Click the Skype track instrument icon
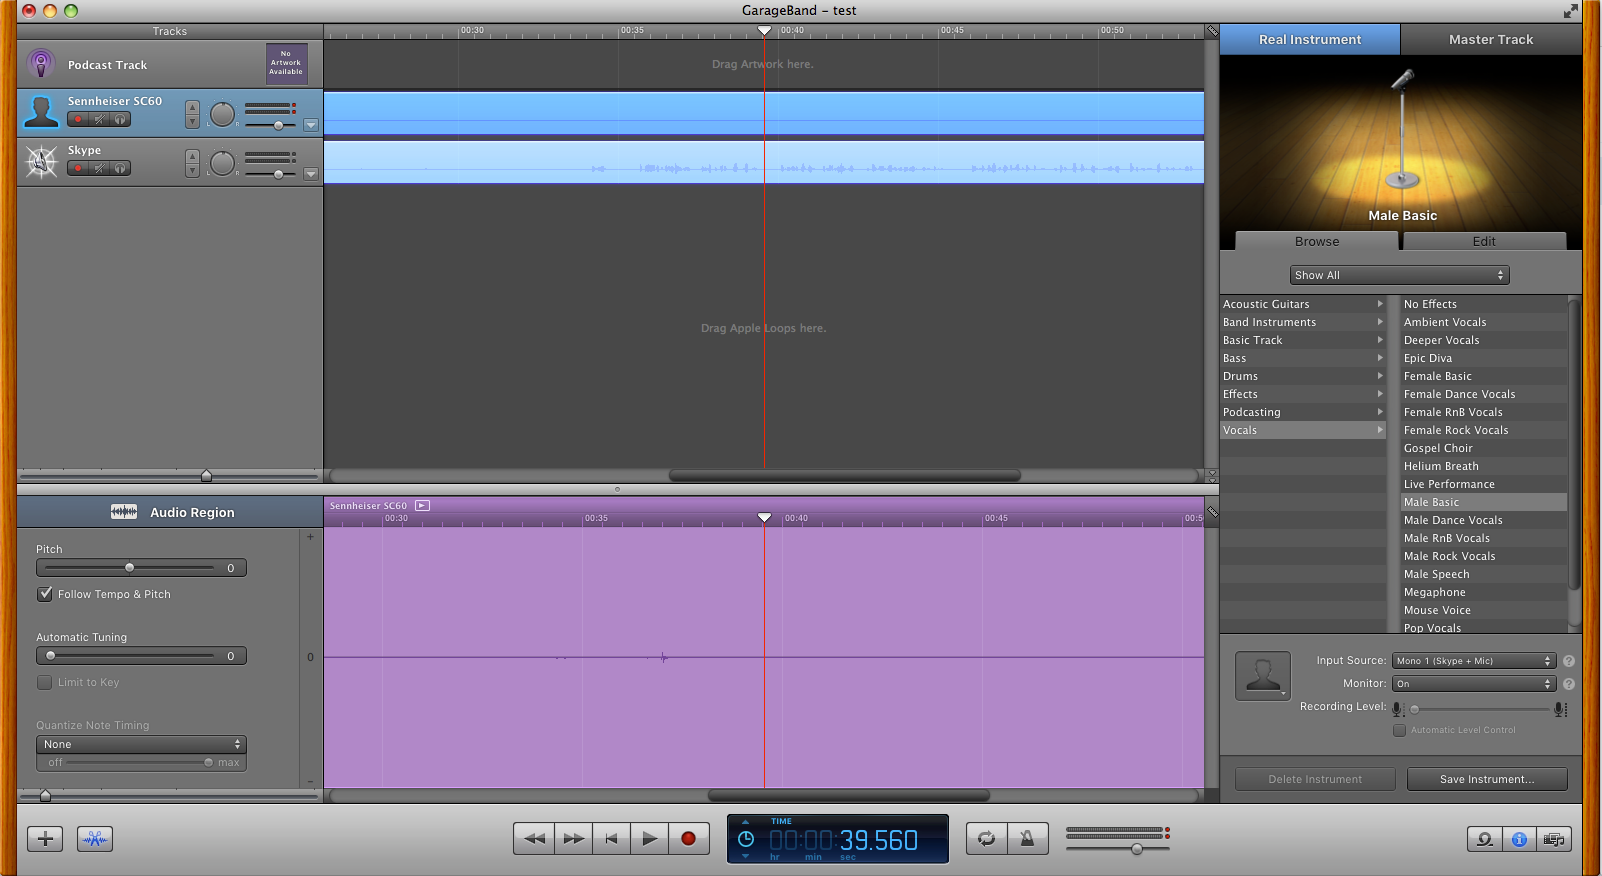 [41, 161]
